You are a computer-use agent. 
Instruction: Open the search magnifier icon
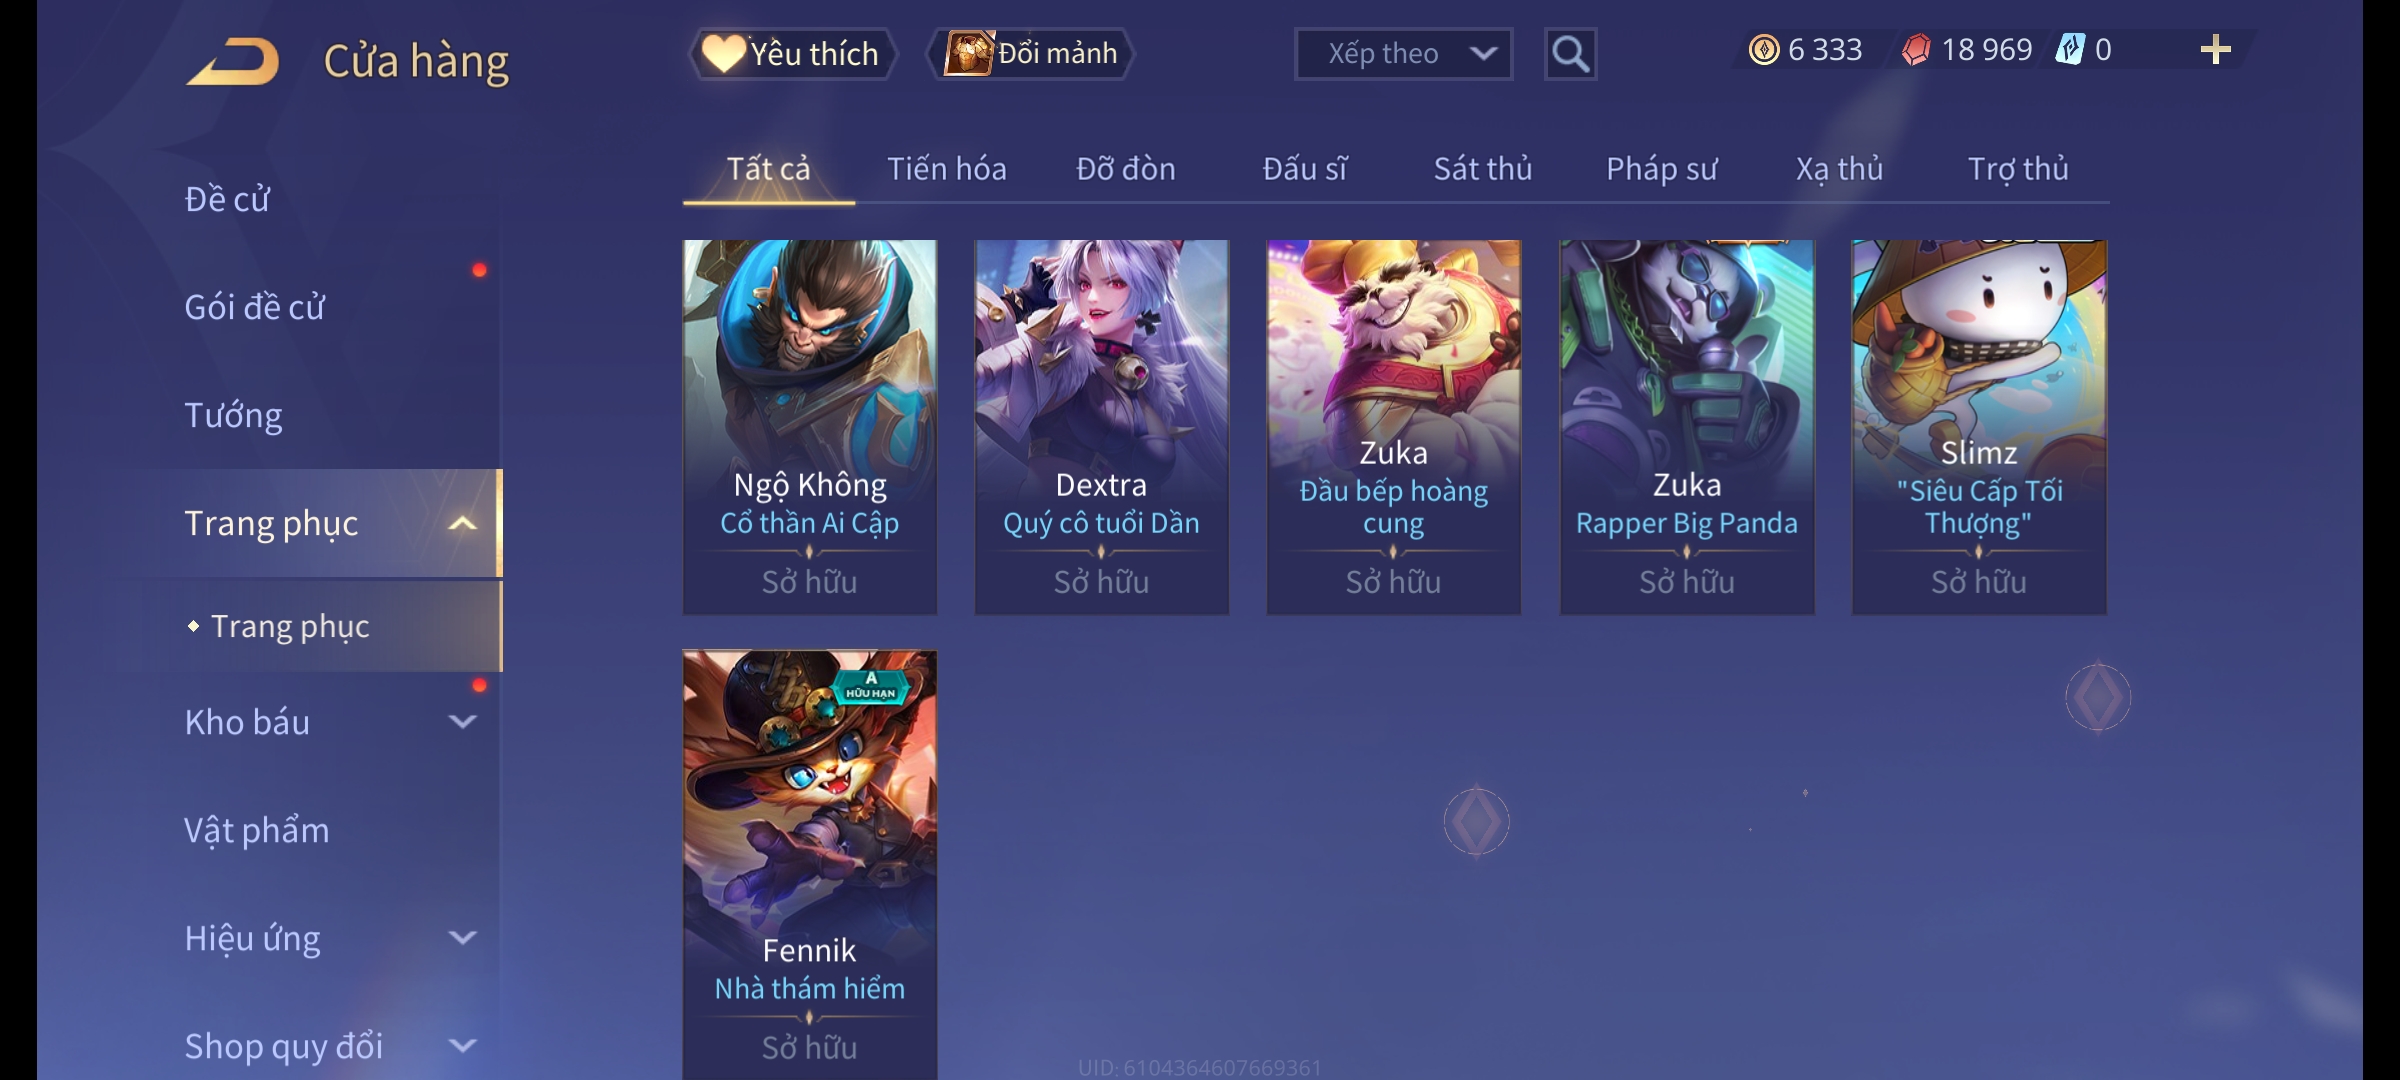click(1570, 54)
